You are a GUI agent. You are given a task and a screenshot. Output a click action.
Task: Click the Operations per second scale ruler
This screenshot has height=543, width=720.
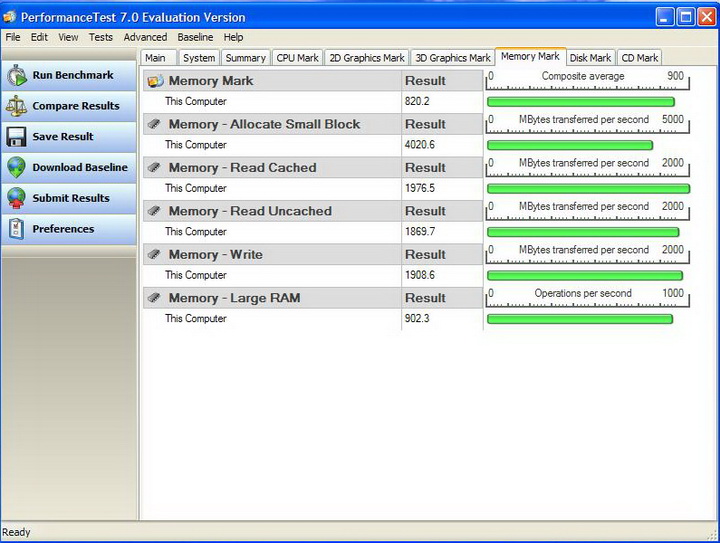(588, 297)
